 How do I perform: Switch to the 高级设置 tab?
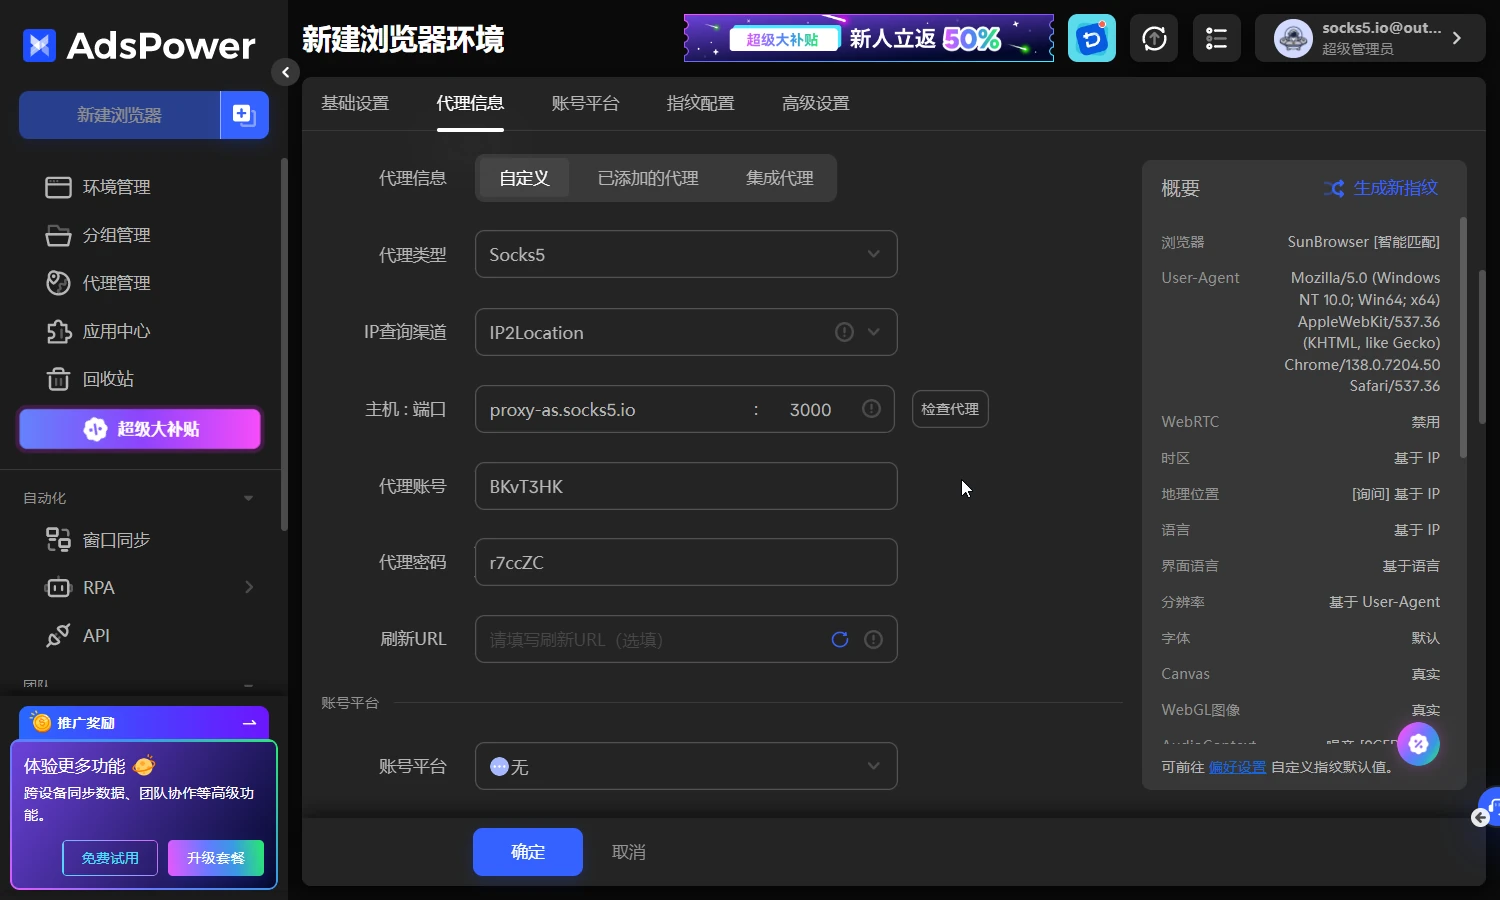pyautogui.click(x=815, y=103)
